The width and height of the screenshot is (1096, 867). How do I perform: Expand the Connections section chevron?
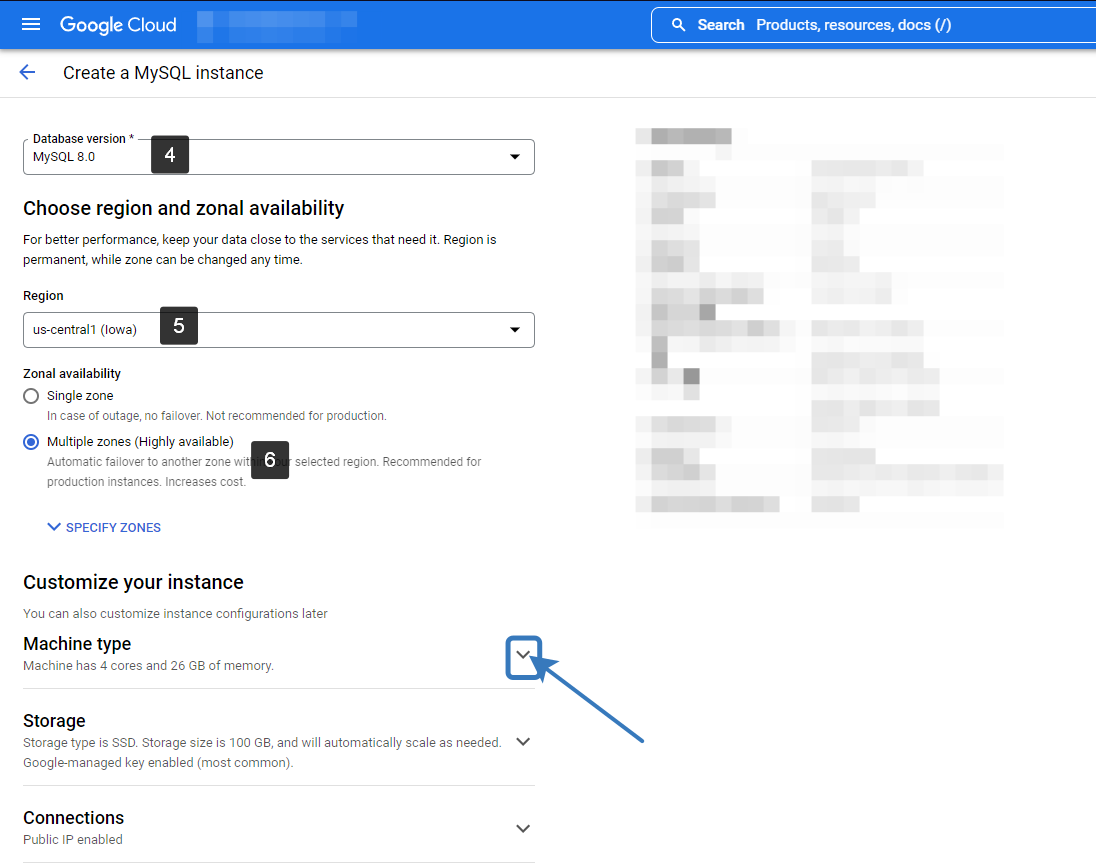click(523, 829)
